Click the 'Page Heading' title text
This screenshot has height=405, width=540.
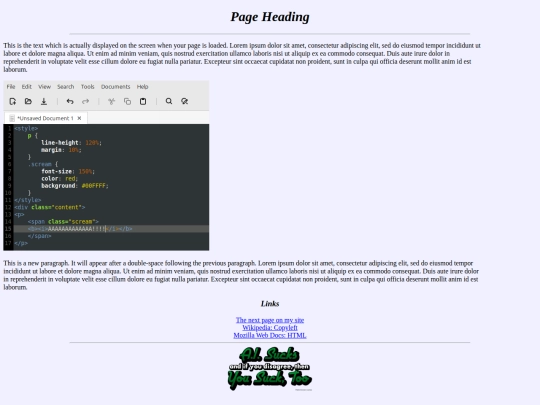click(x=270, y=17)
